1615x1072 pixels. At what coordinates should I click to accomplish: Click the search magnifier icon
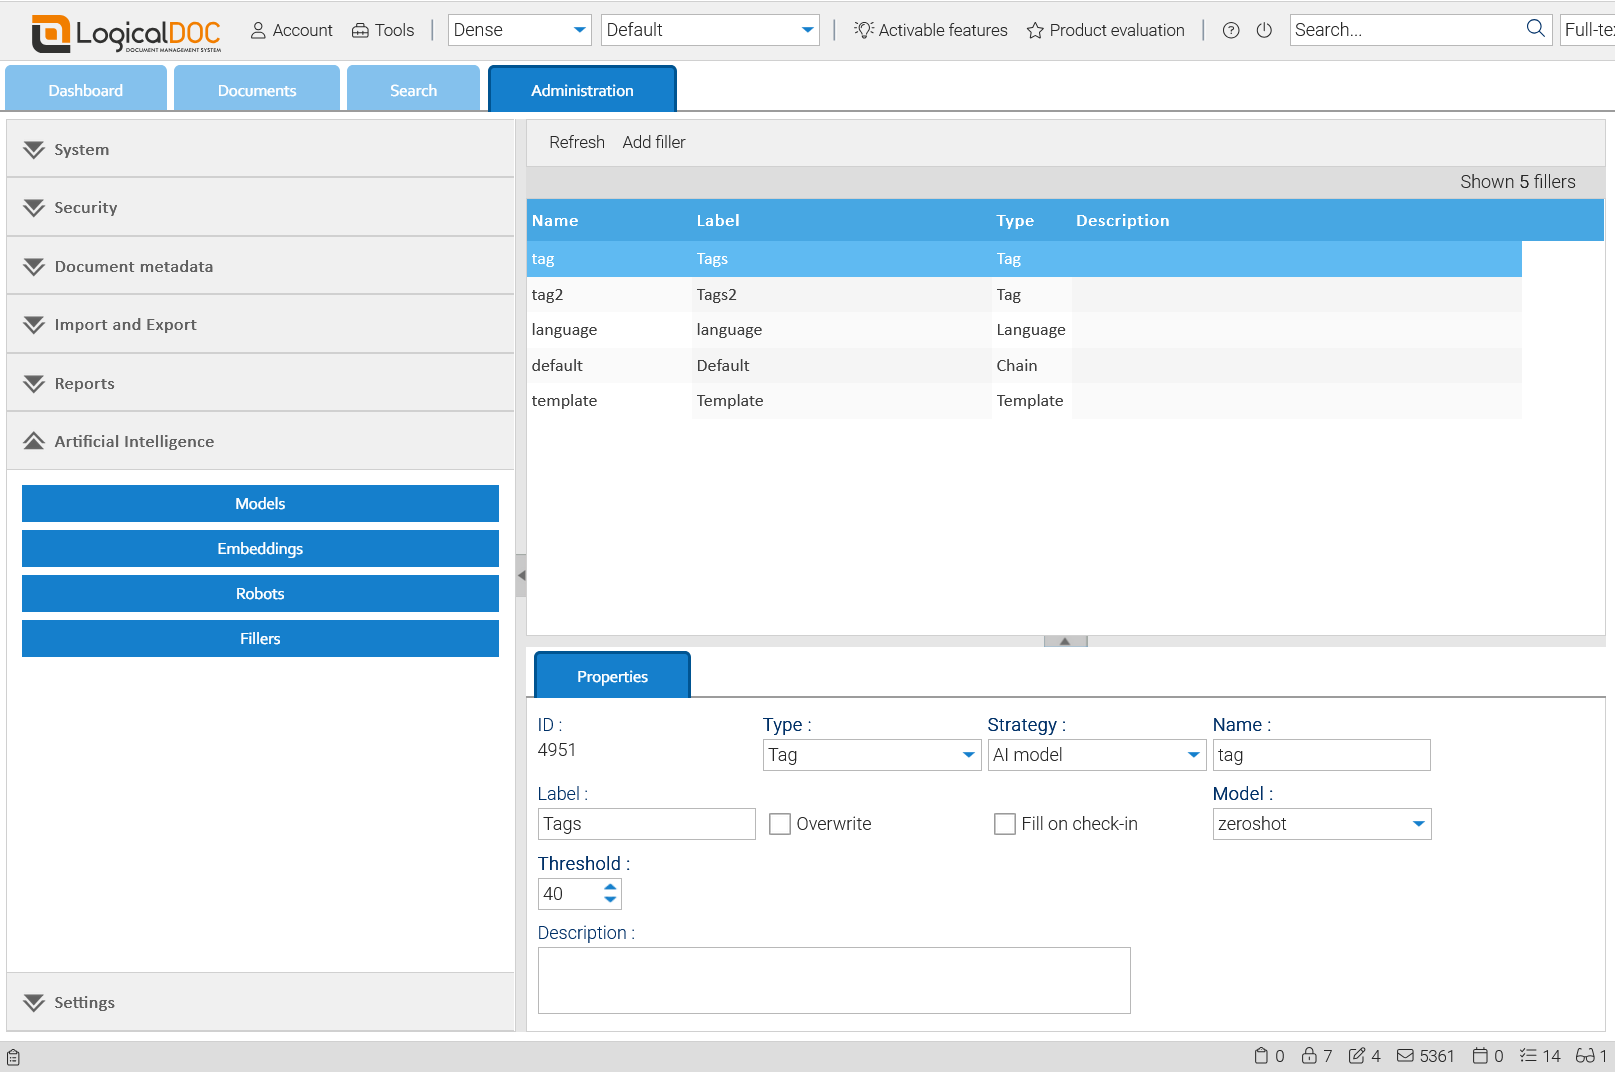(1535, 29)
